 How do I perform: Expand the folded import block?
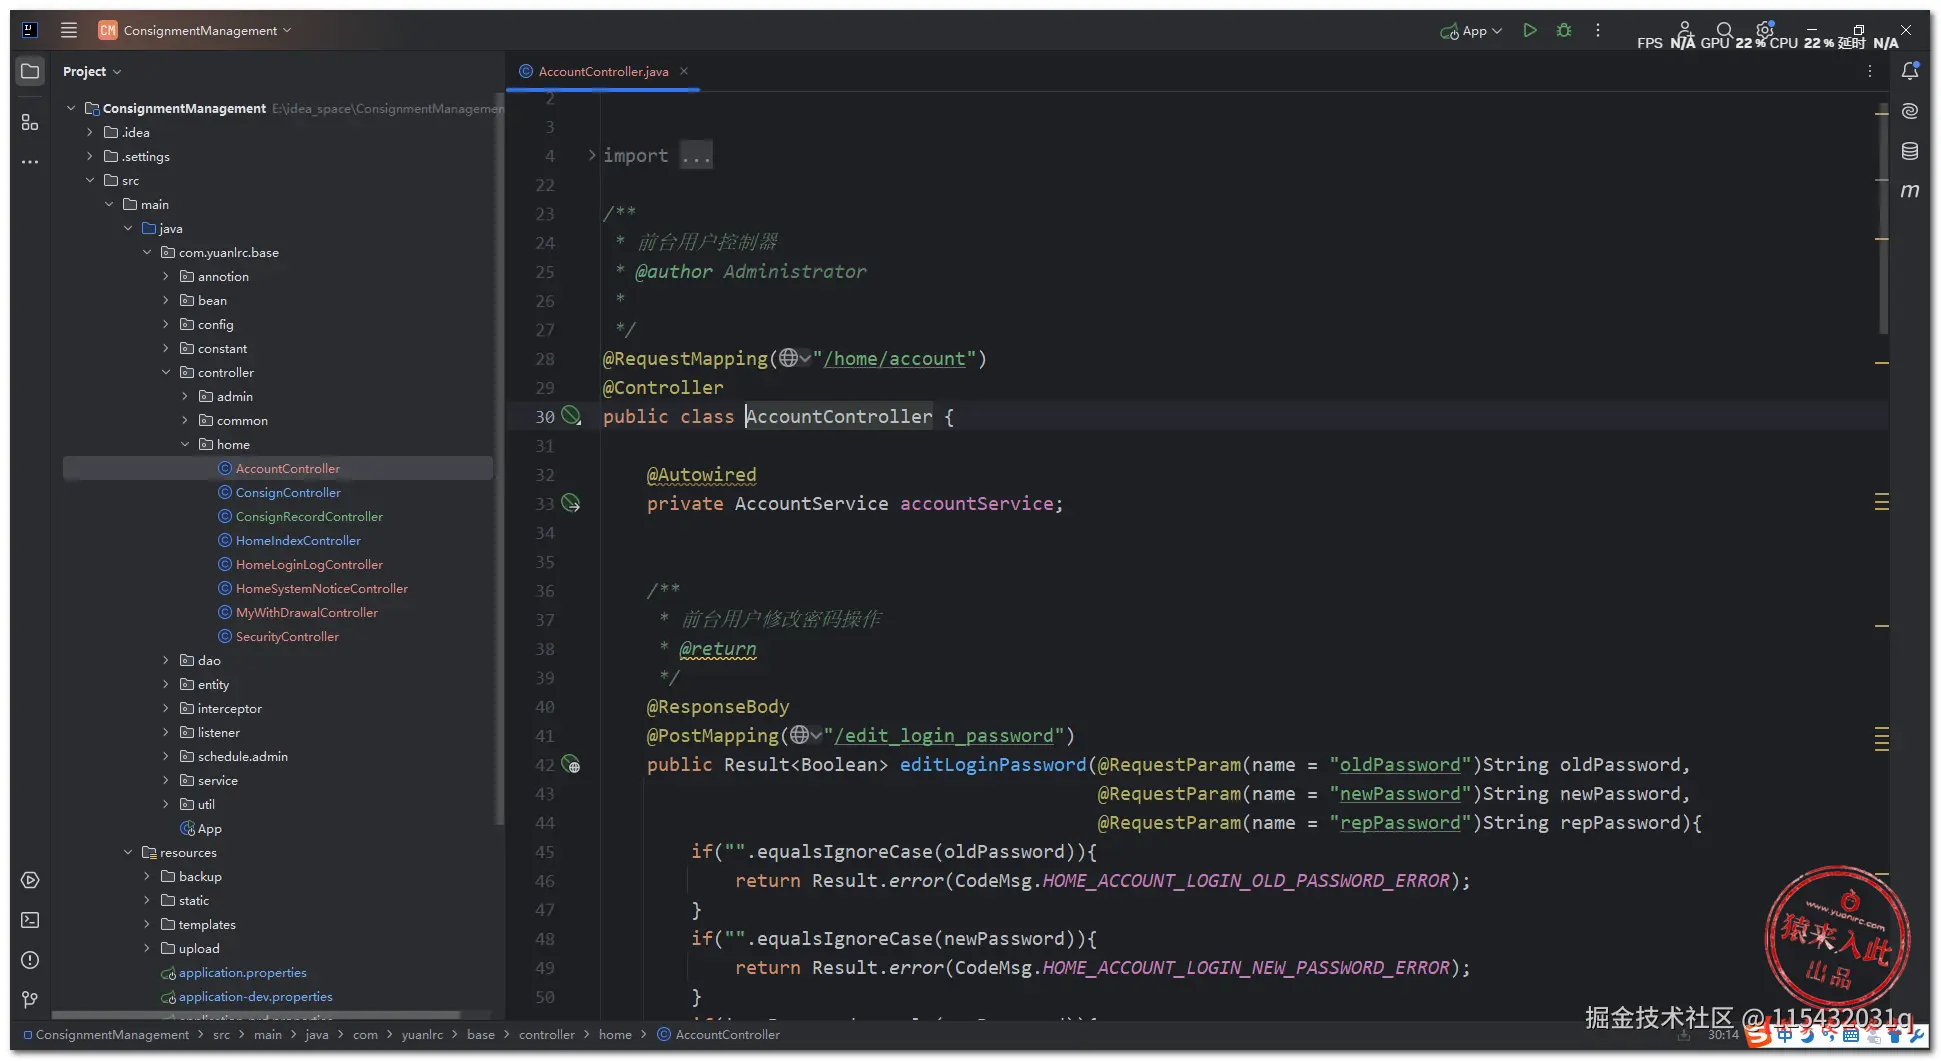click(592, 155)
